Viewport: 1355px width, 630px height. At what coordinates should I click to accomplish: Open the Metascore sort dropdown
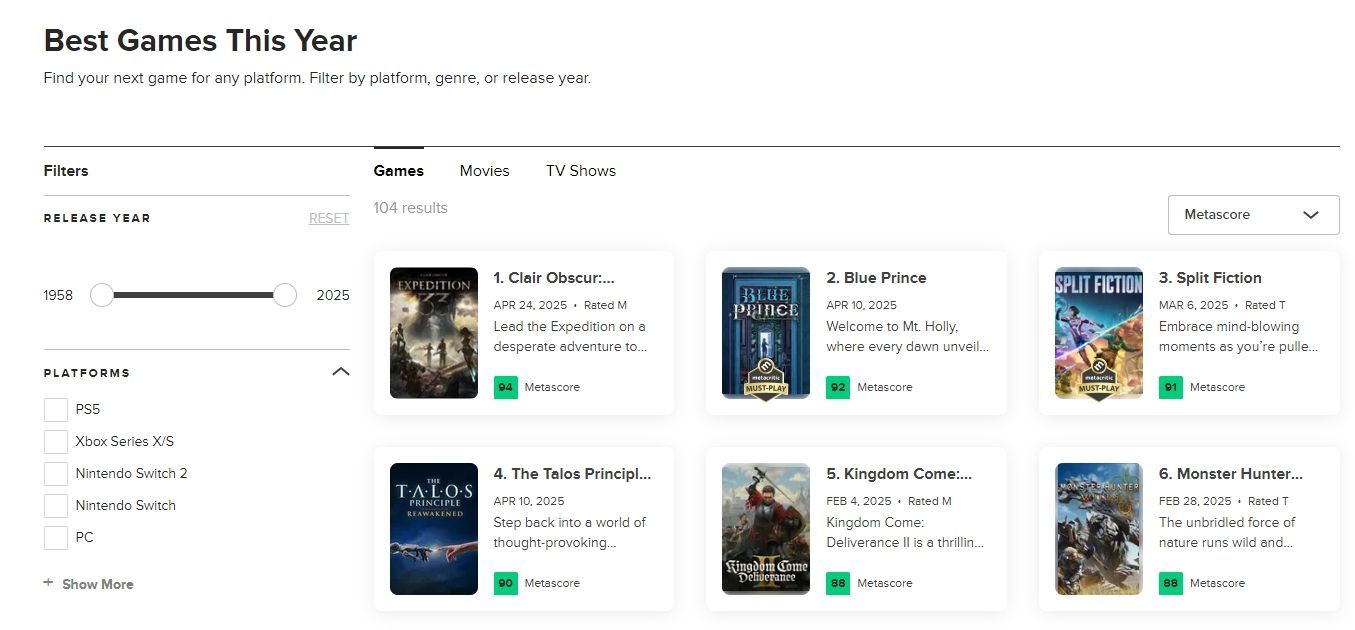point(1253,215)
